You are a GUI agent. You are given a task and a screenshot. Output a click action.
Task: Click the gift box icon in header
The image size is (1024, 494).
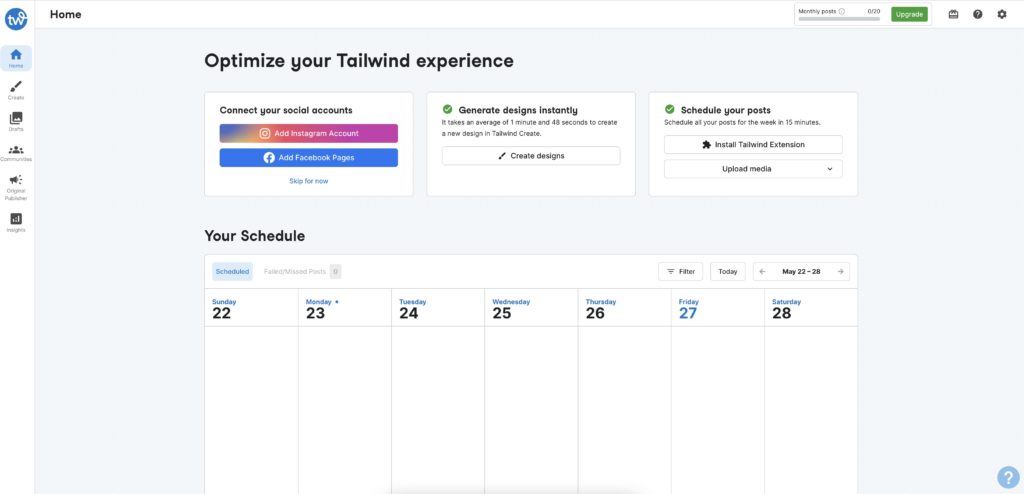coord(953,14)
